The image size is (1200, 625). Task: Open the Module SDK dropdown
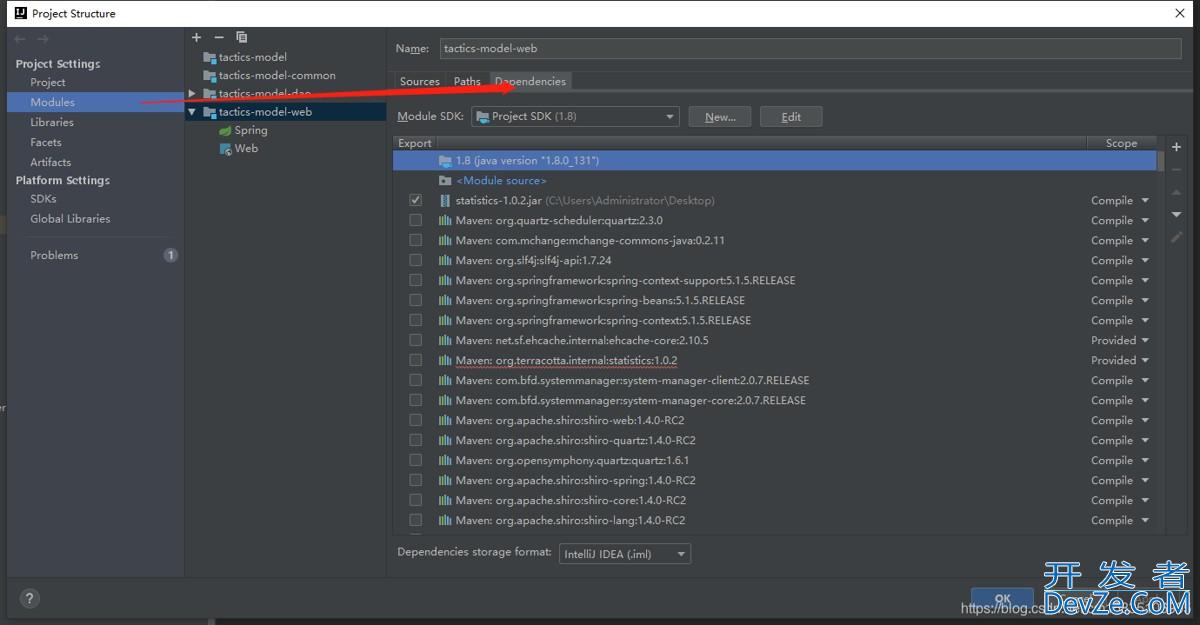tap(576, 117)
